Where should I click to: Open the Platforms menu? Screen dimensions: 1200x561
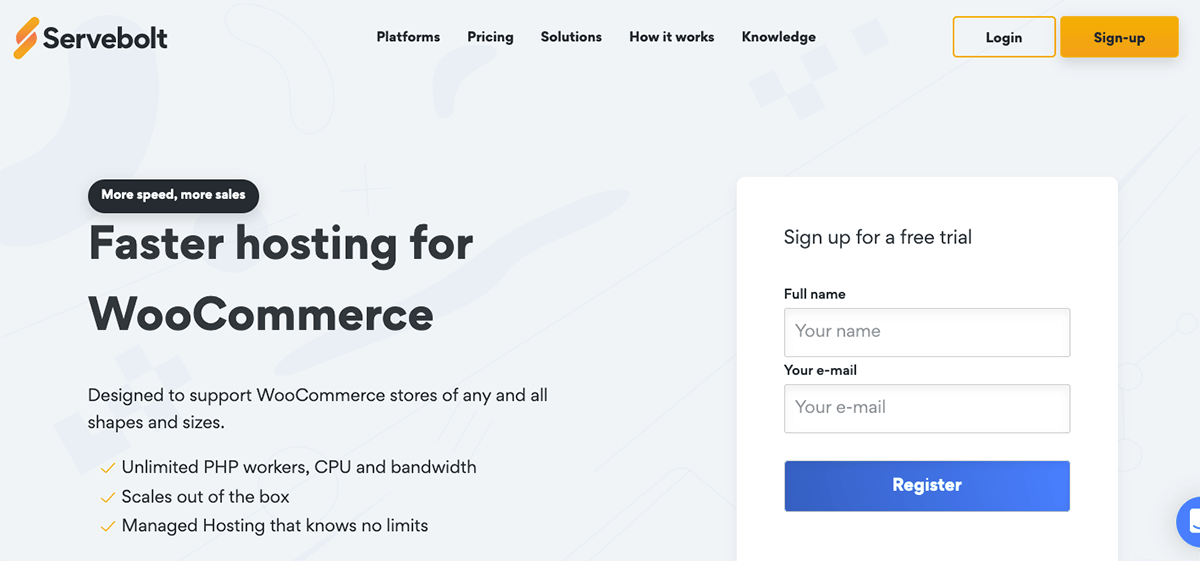(x=408, y=37)
